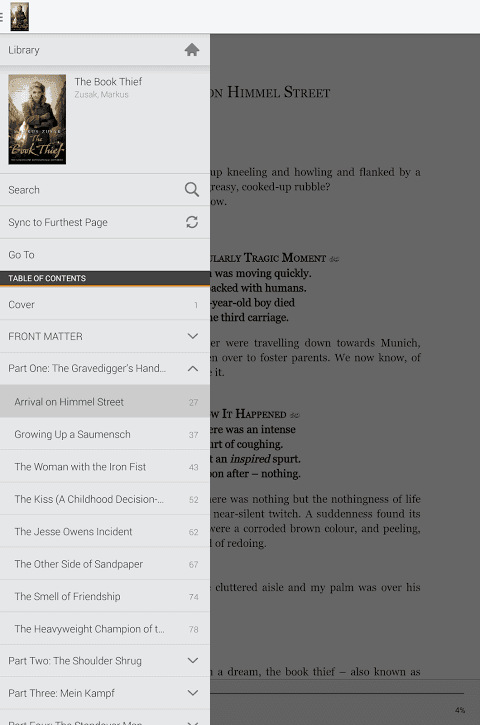Expand Part Three: Mein Kampf chevron
Viewport: 480px width, 725px height.
click(192, 693)
